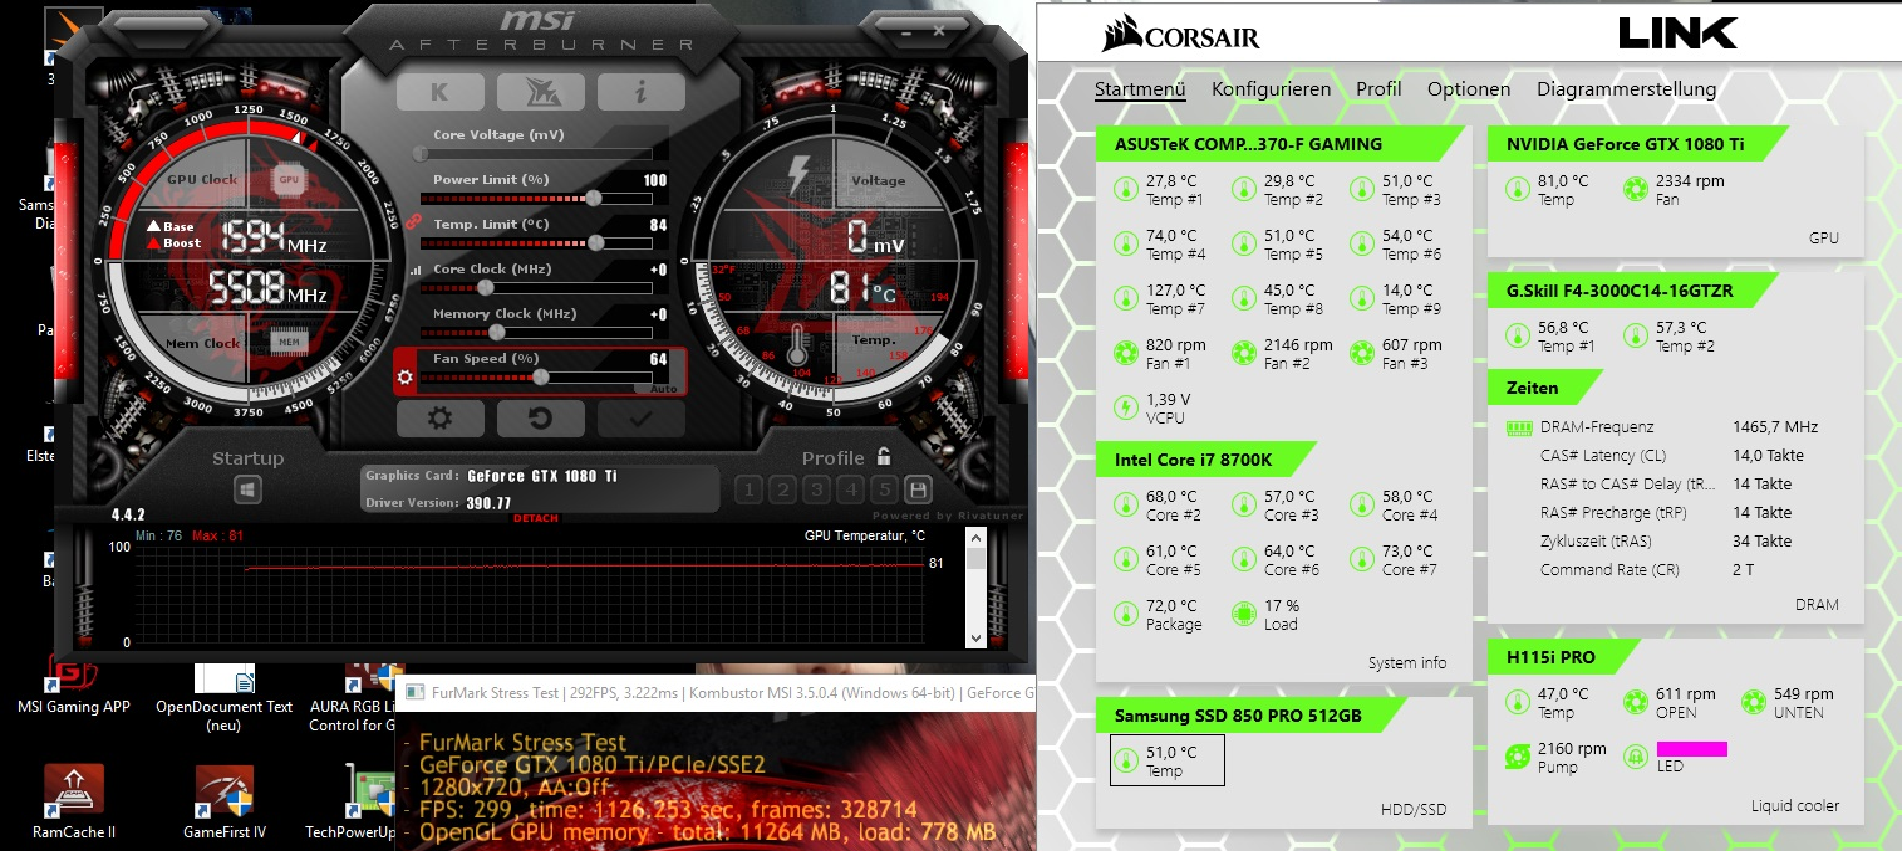The width and height of the screenshot is (1902, 851).
Task: Click the LED icon in H115i PRO panel
Action: (1635, 757)
